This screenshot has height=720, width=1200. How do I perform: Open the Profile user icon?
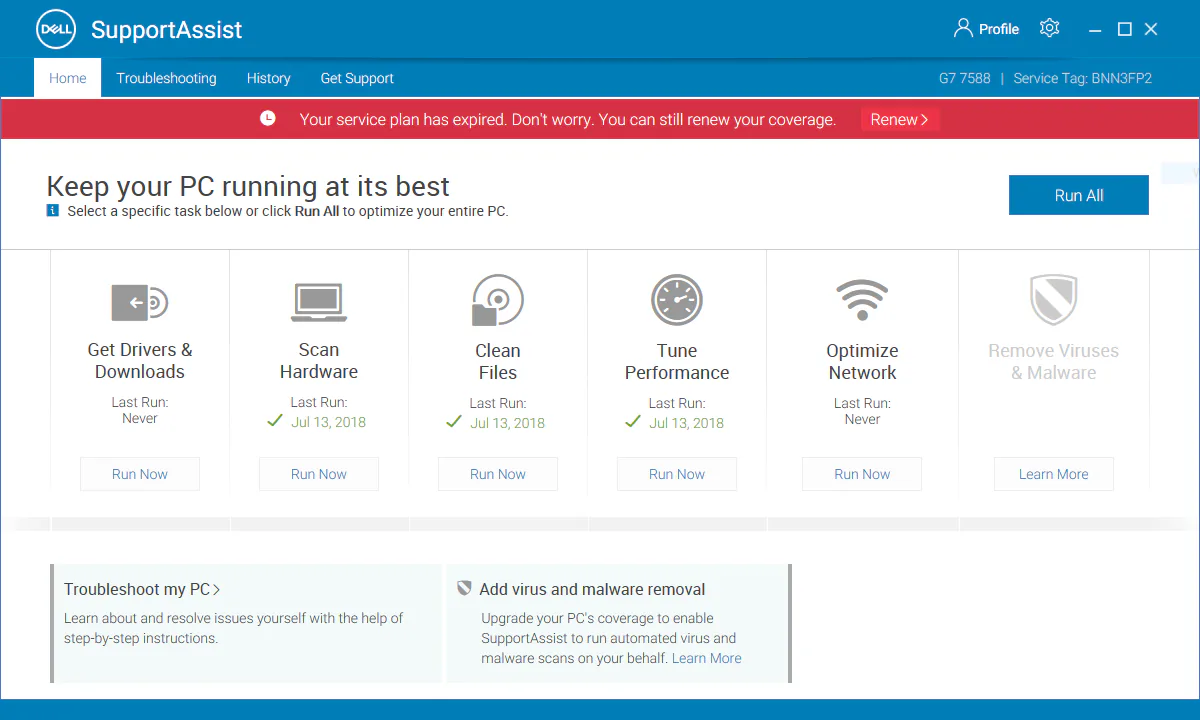963,28
